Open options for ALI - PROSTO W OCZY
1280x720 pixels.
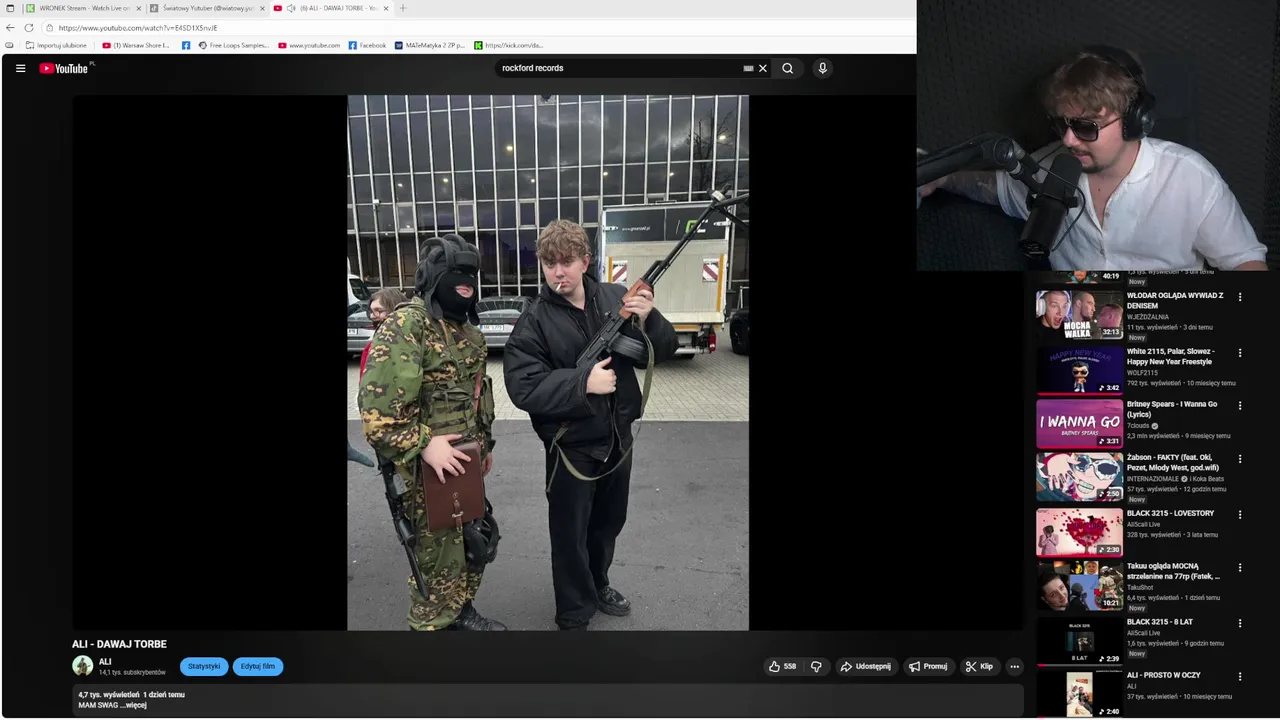[x=1240, y=676]
